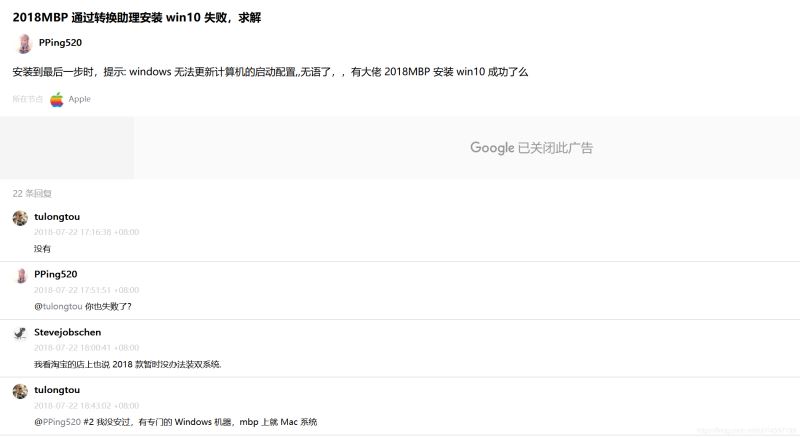
Task: Open tulongtou's username in the fourth reply
Action: pos(57,389)
